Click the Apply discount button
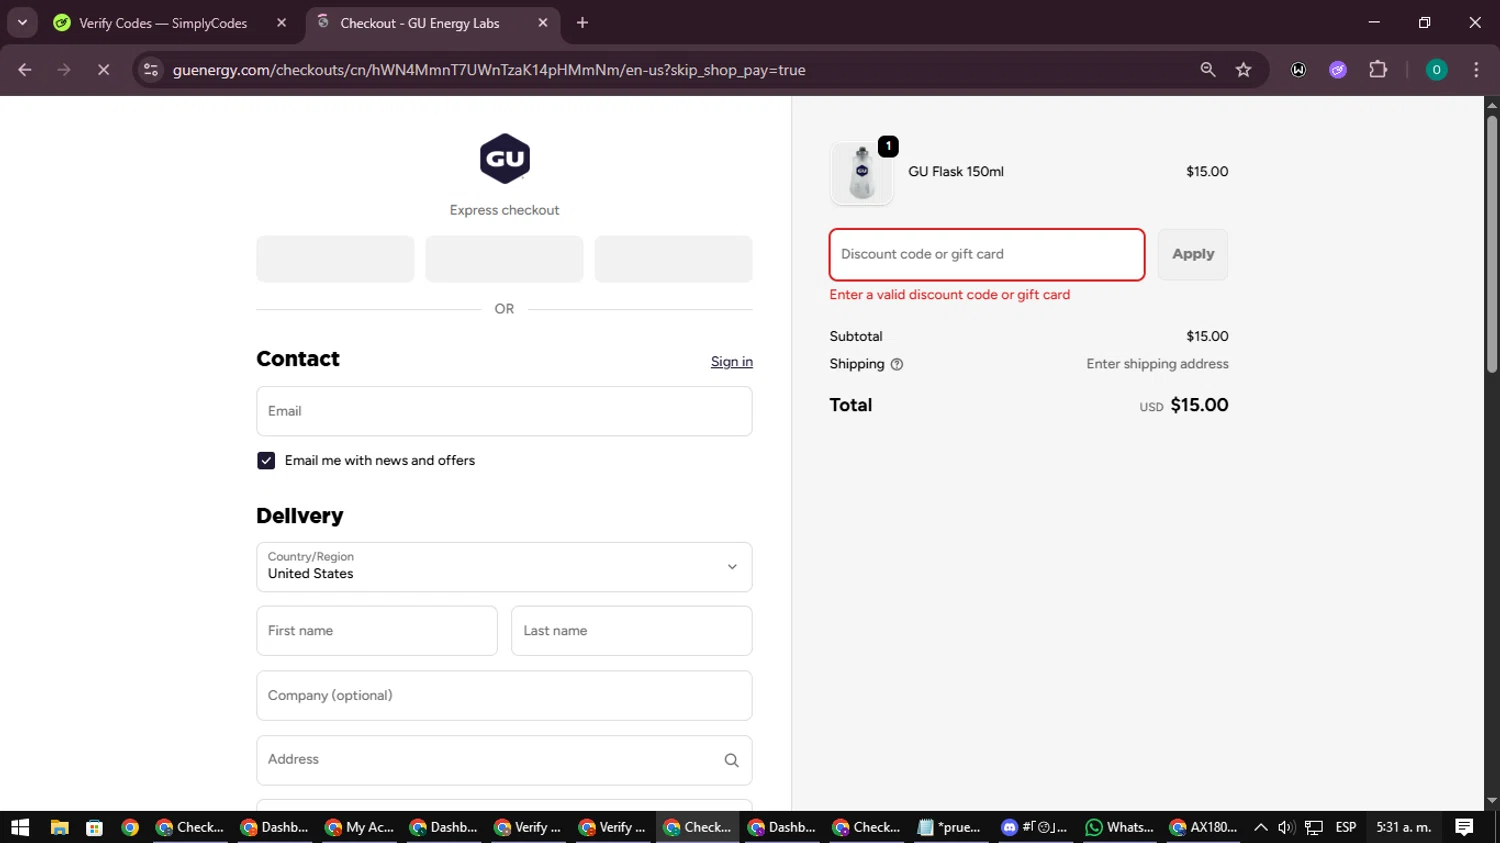This screenshot has width=1500, height=843. pos(1193,254)
